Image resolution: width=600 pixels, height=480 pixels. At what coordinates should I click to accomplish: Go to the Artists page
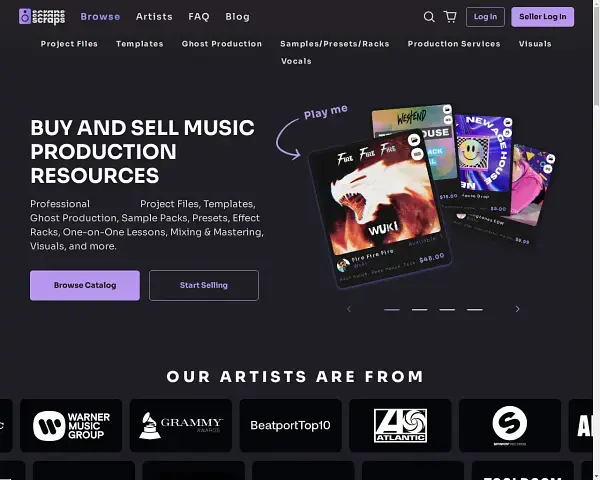[154, 17]
